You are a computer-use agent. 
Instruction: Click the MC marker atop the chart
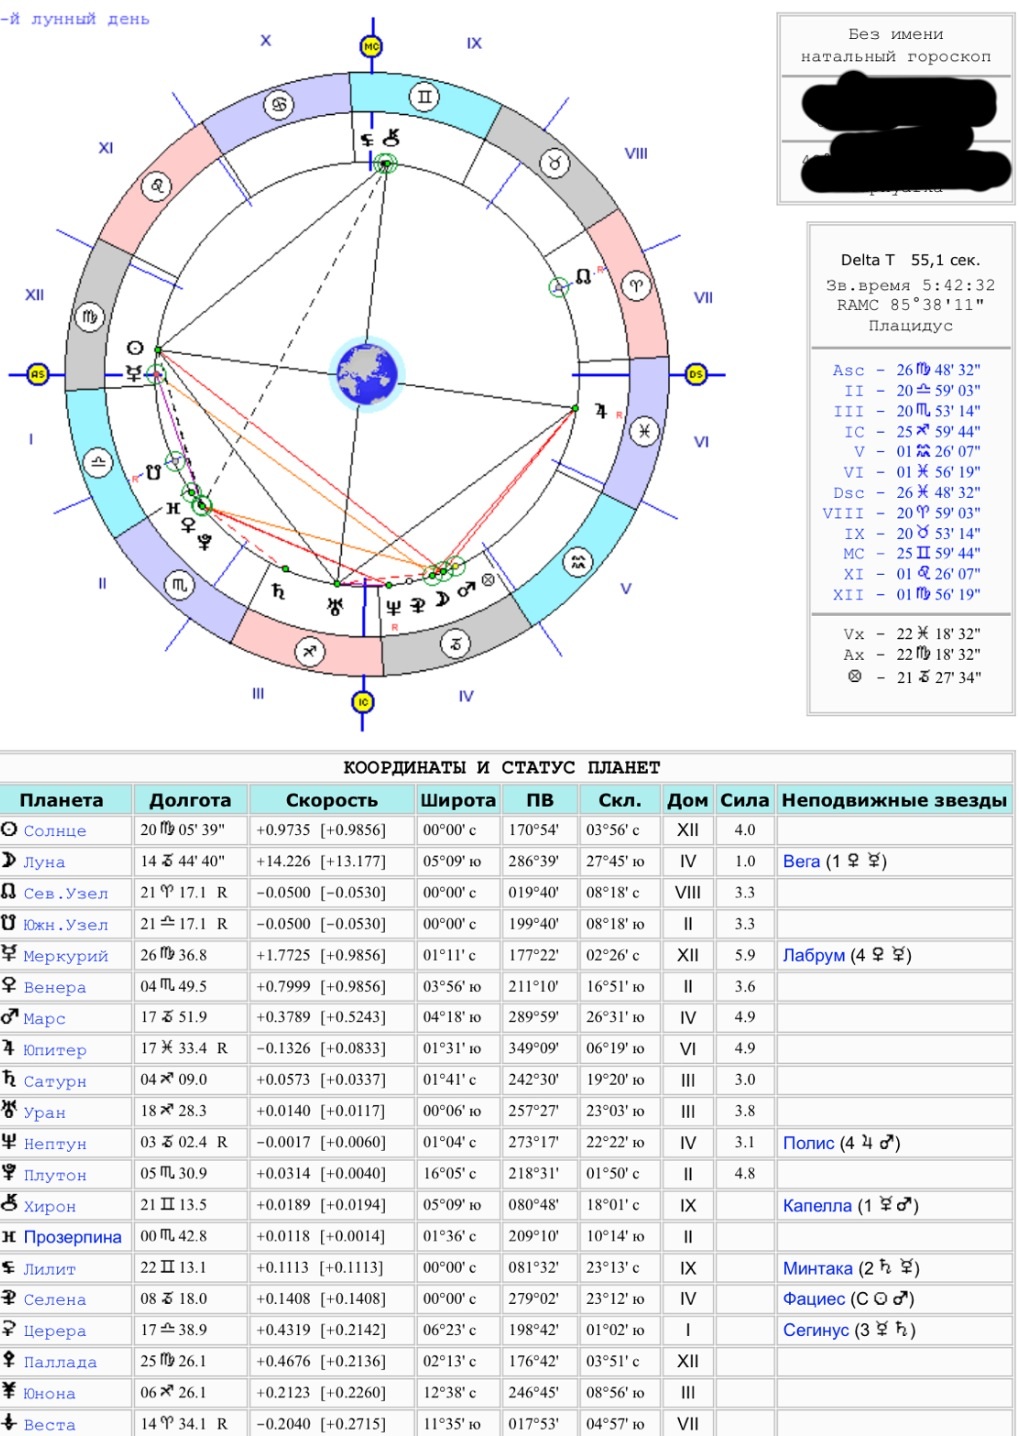(372, 46)
